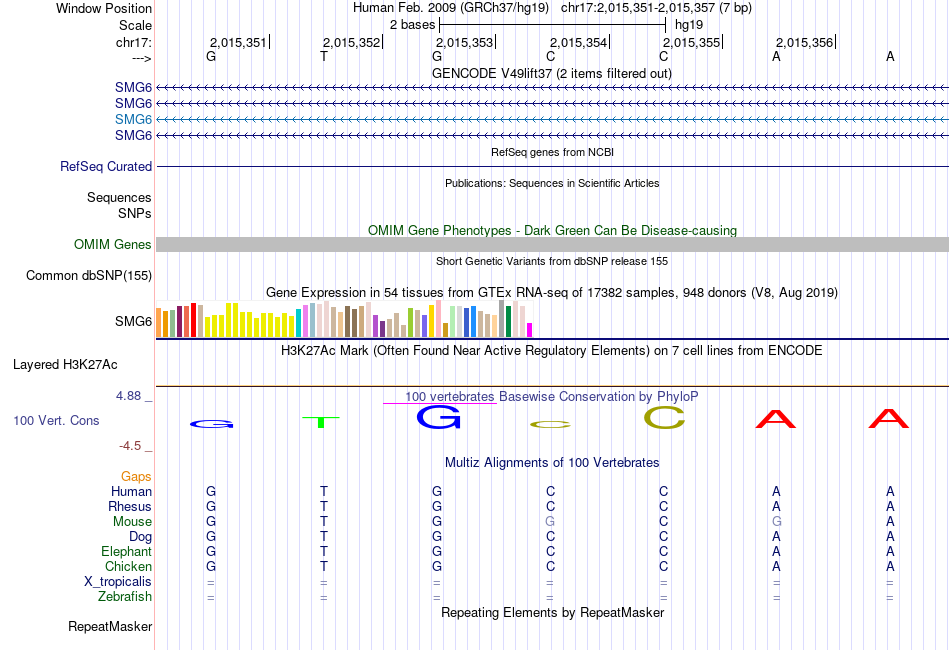Open the Basewise Conservation by PhyloP title

551,397
